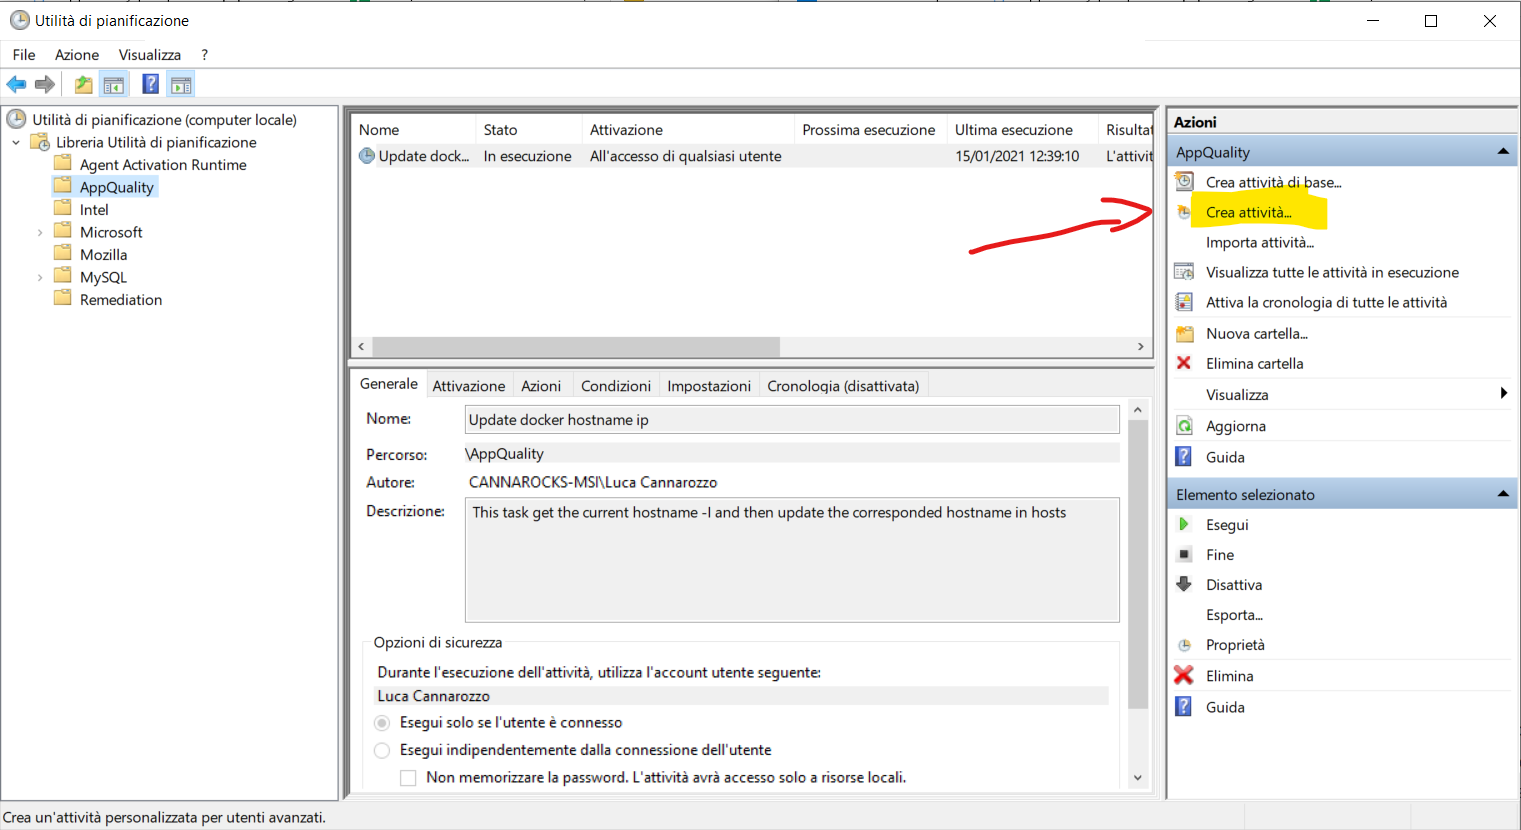Select the Remediation folder in tree
Image resolution: width=1521 pixels, height=830 pixels.
pyautogui.click(x=120, y=300)
